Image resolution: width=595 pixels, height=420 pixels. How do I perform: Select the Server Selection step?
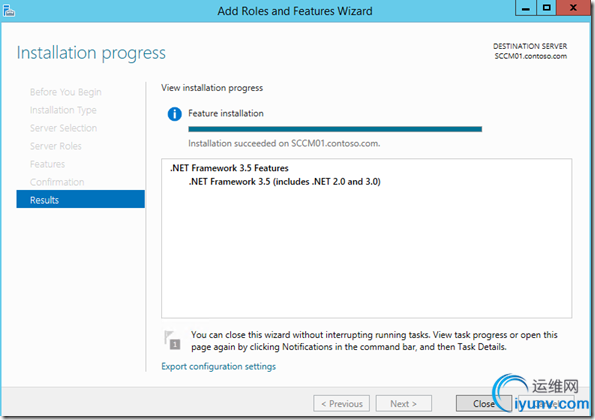[63, 128]
